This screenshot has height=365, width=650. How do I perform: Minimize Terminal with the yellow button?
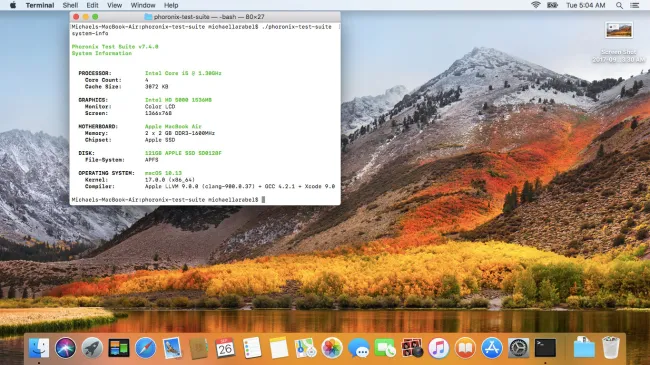[x=85, y=17]
